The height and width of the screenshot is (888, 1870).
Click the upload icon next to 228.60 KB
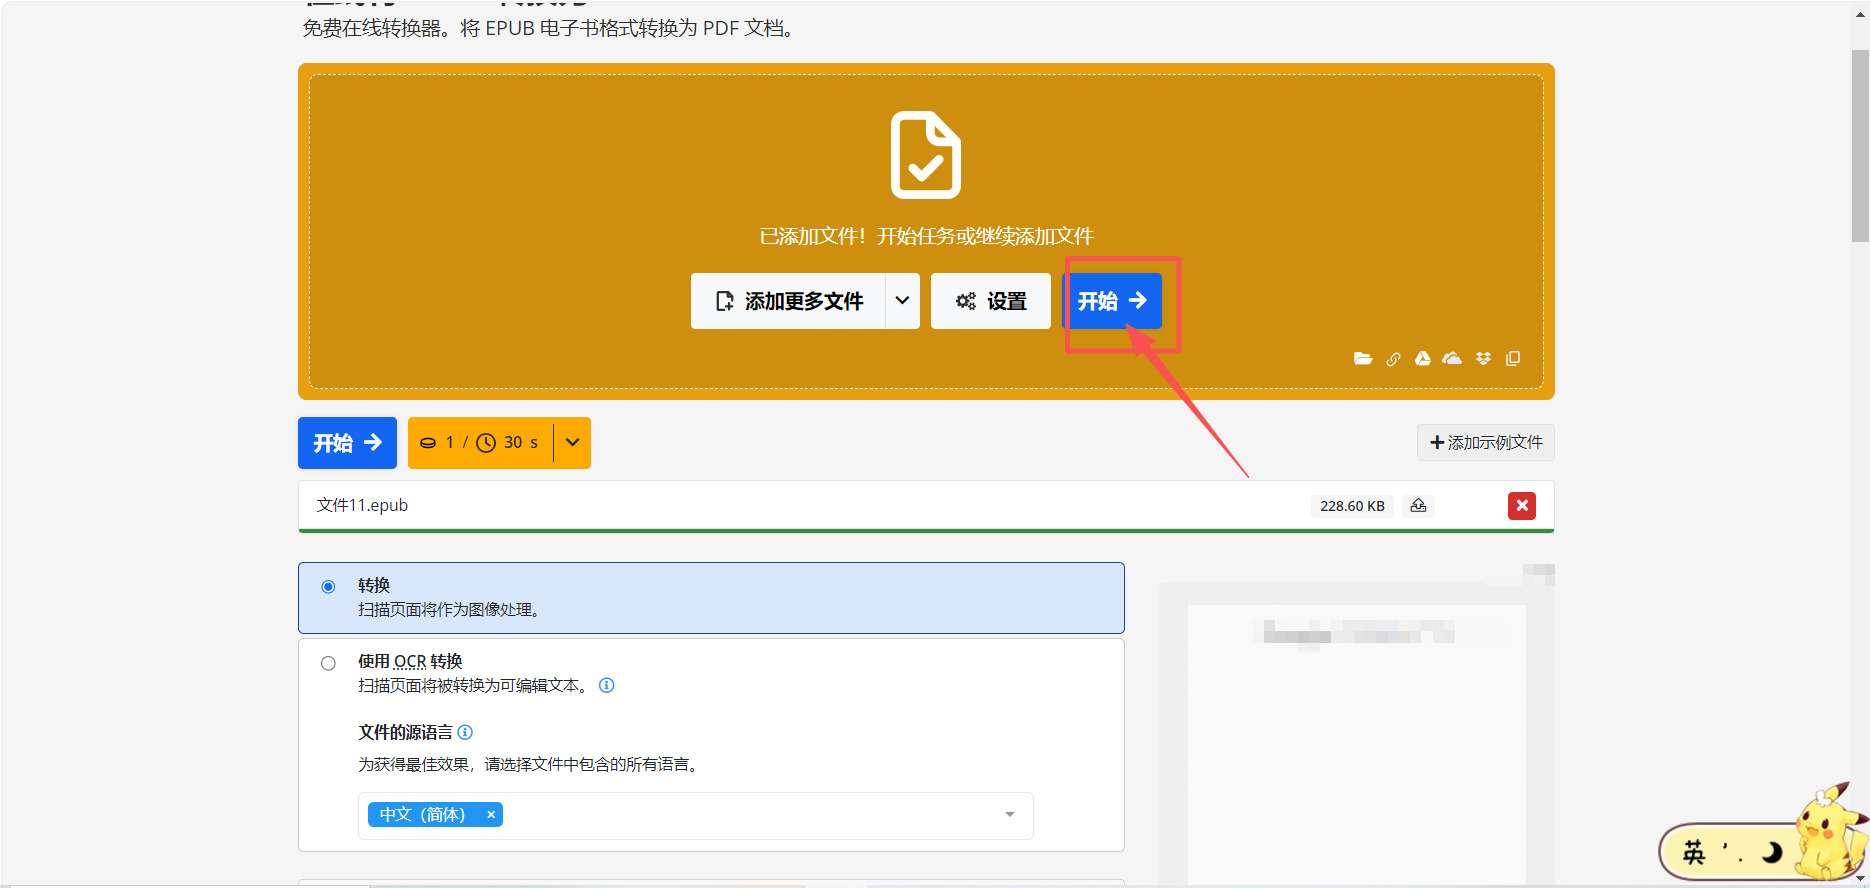tap(1418, 506)
